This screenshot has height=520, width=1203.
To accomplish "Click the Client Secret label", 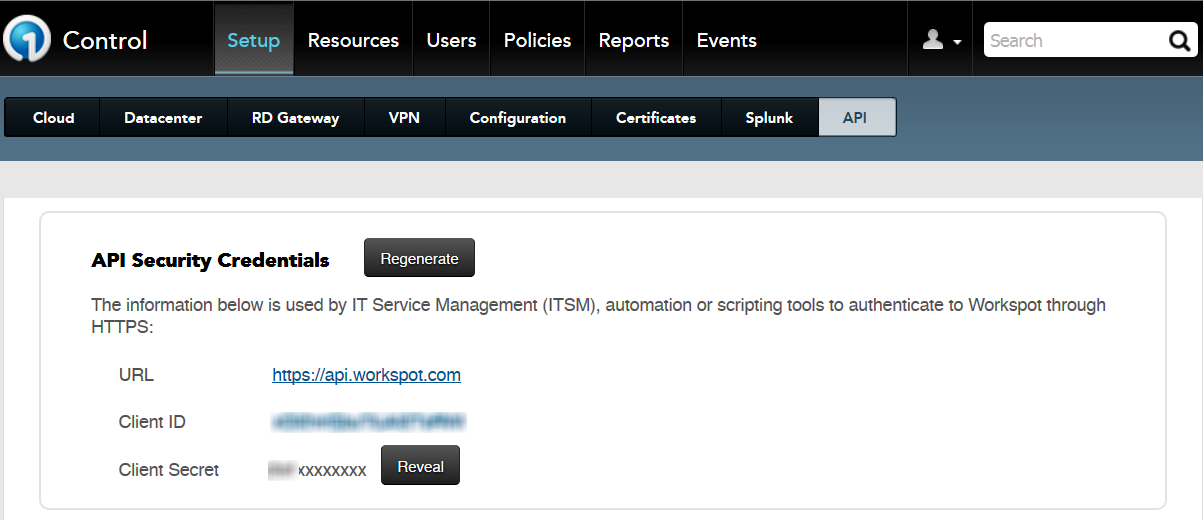I will pos(169,469).
